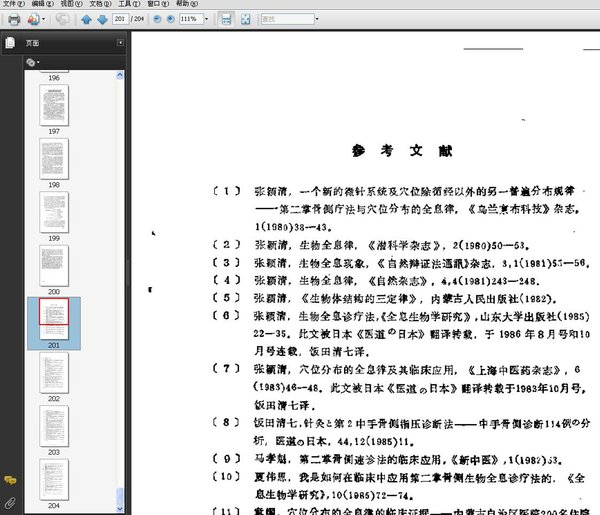Screen dimensions: 600x515
Task: Open the Find box dropdown arrow
Action: pyautogui.click(x=317, y=19)
